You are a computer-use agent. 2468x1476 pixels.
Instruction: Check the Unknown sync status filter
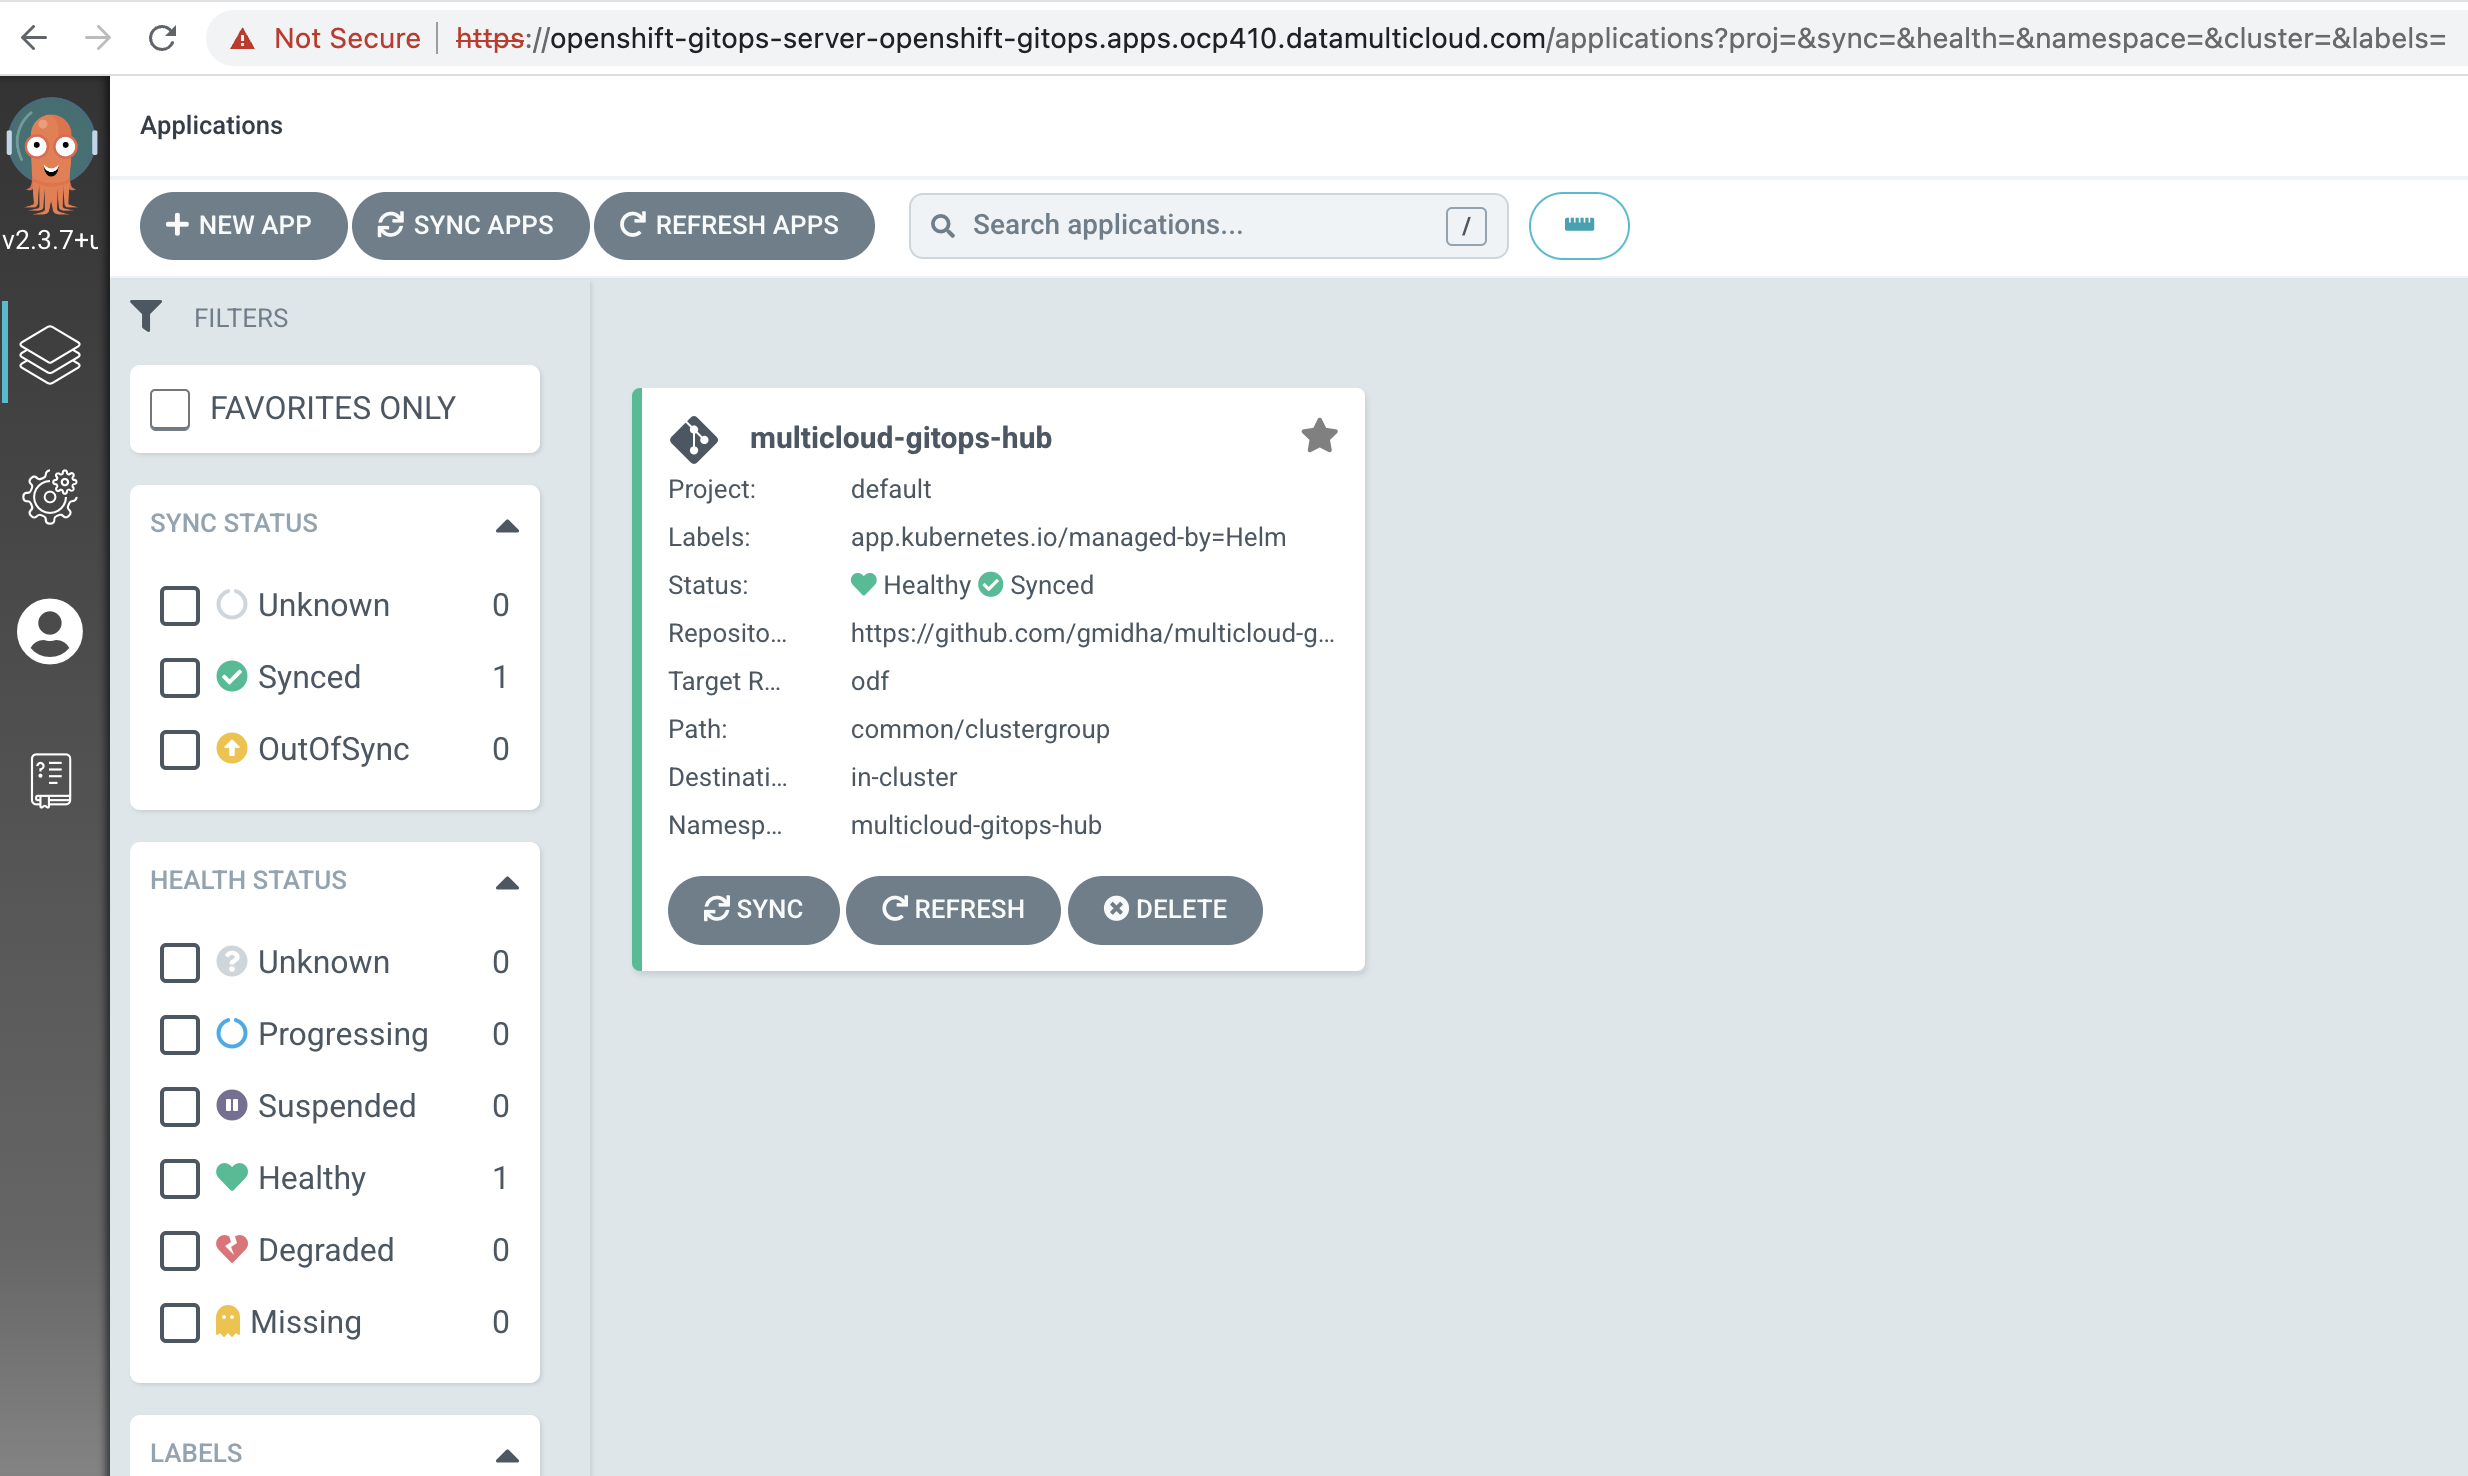[x=180, y=605]
